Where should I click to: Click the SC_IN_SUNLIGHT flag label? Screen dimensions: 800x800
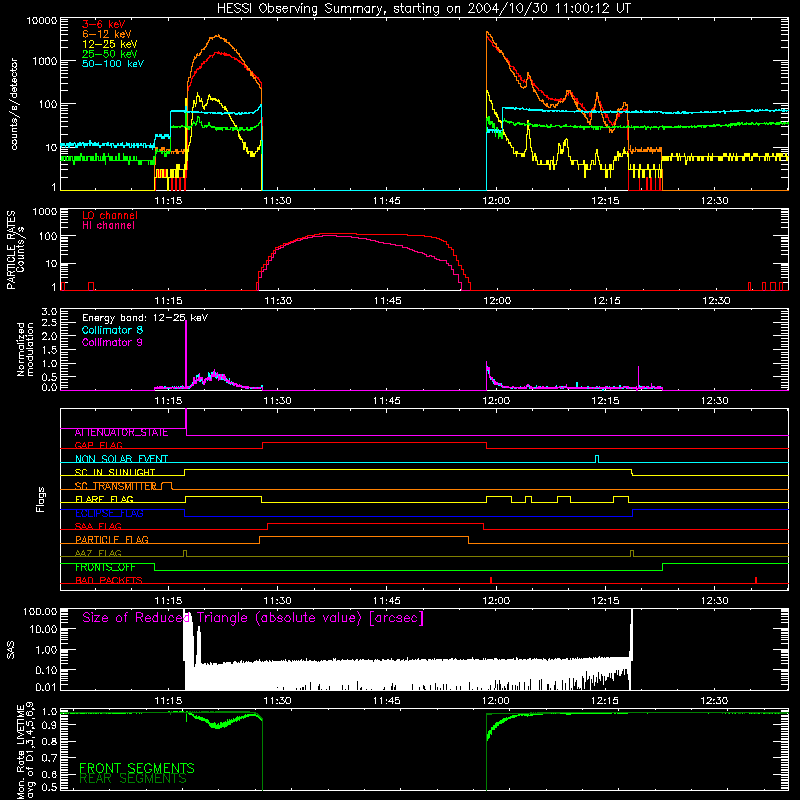click(115, 472)
